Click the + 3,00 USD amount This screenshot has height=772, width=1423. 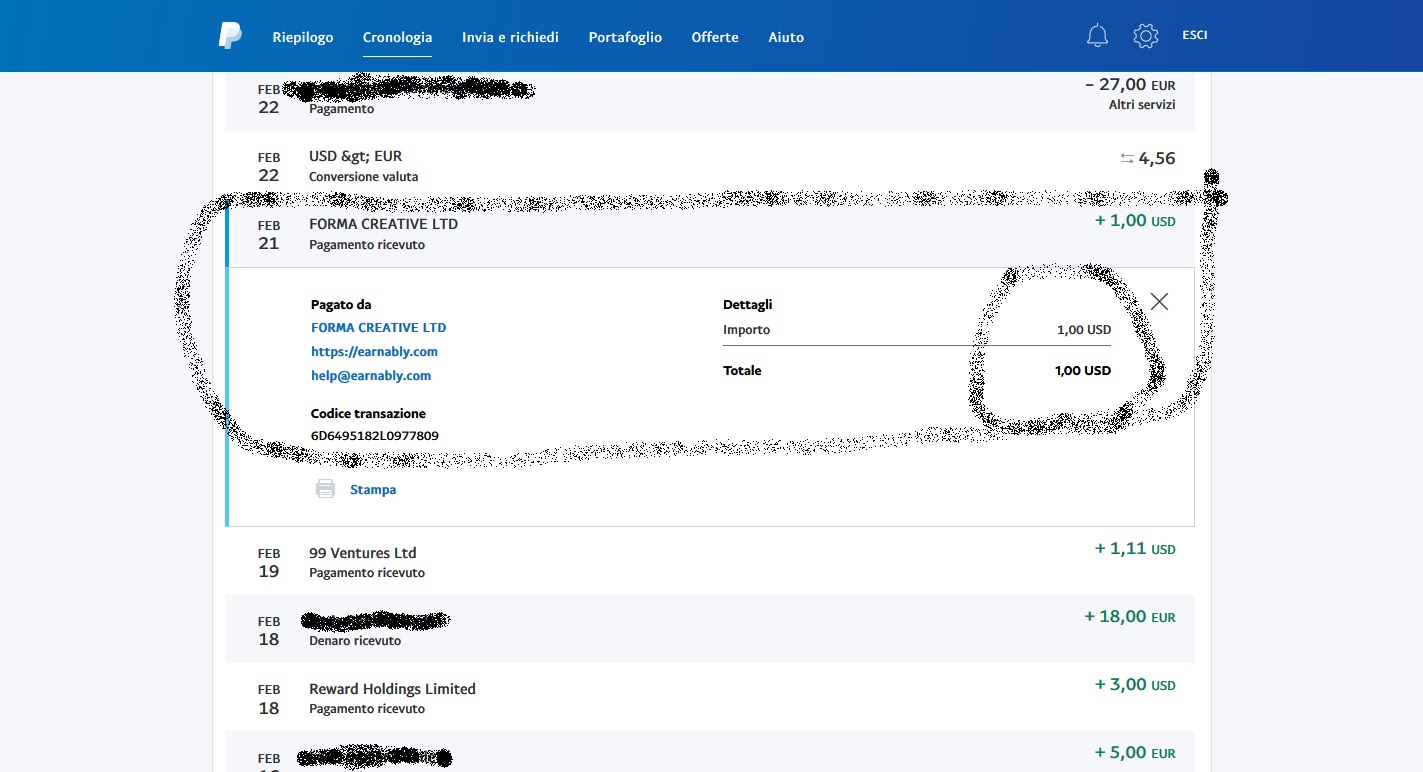tap(1135, 685)
